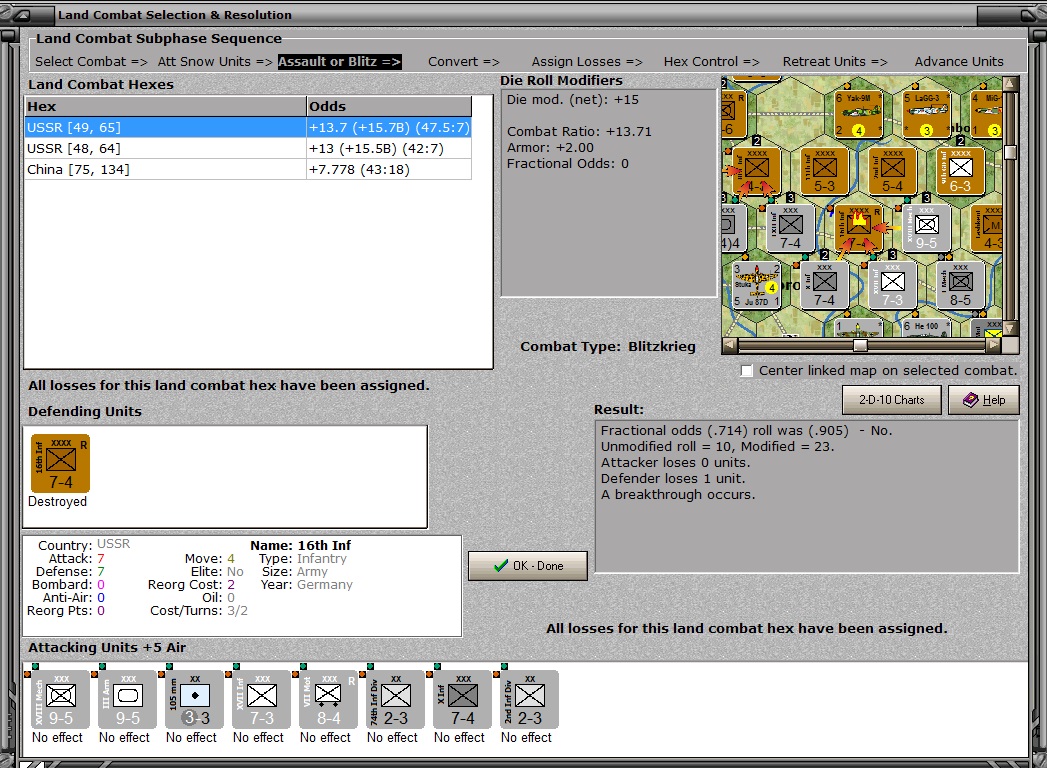Click the He 100 aircraft counter on map

(926, 327)
